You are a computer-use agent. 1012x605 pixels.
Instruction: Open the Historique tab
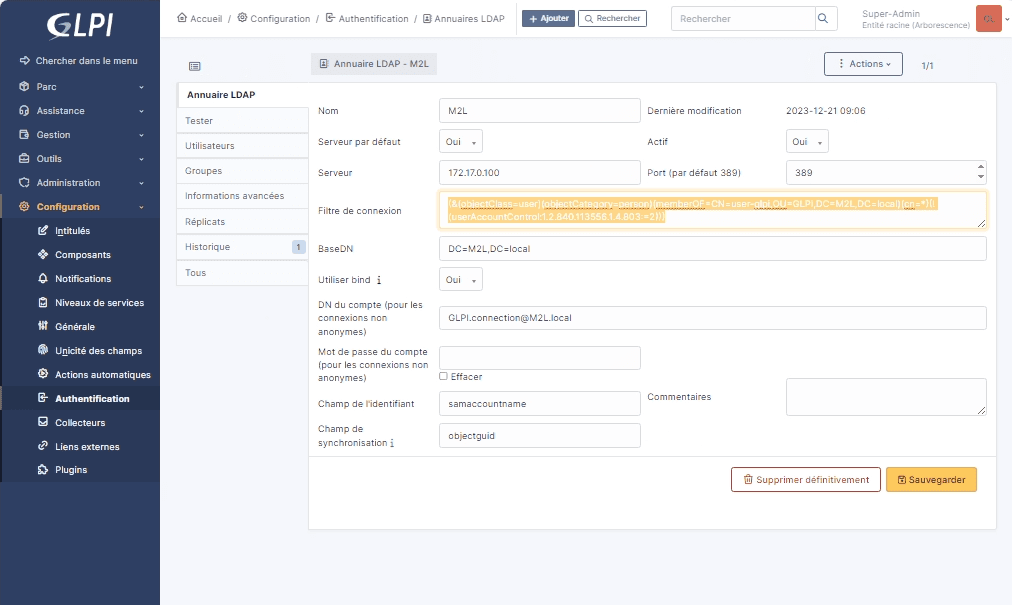click(207, 247)
